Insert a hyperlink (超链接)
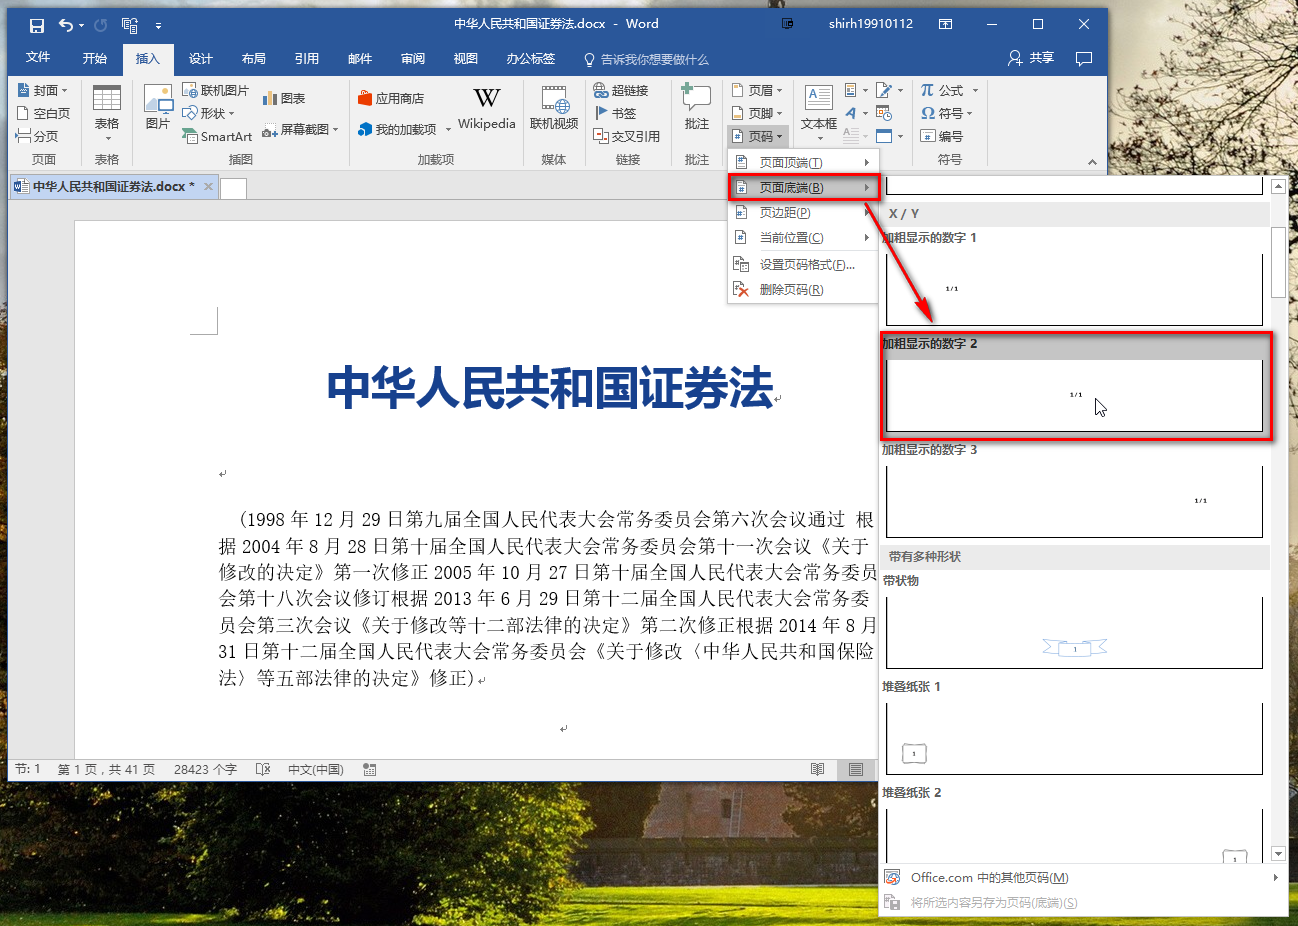 click(x=621, y=90)
